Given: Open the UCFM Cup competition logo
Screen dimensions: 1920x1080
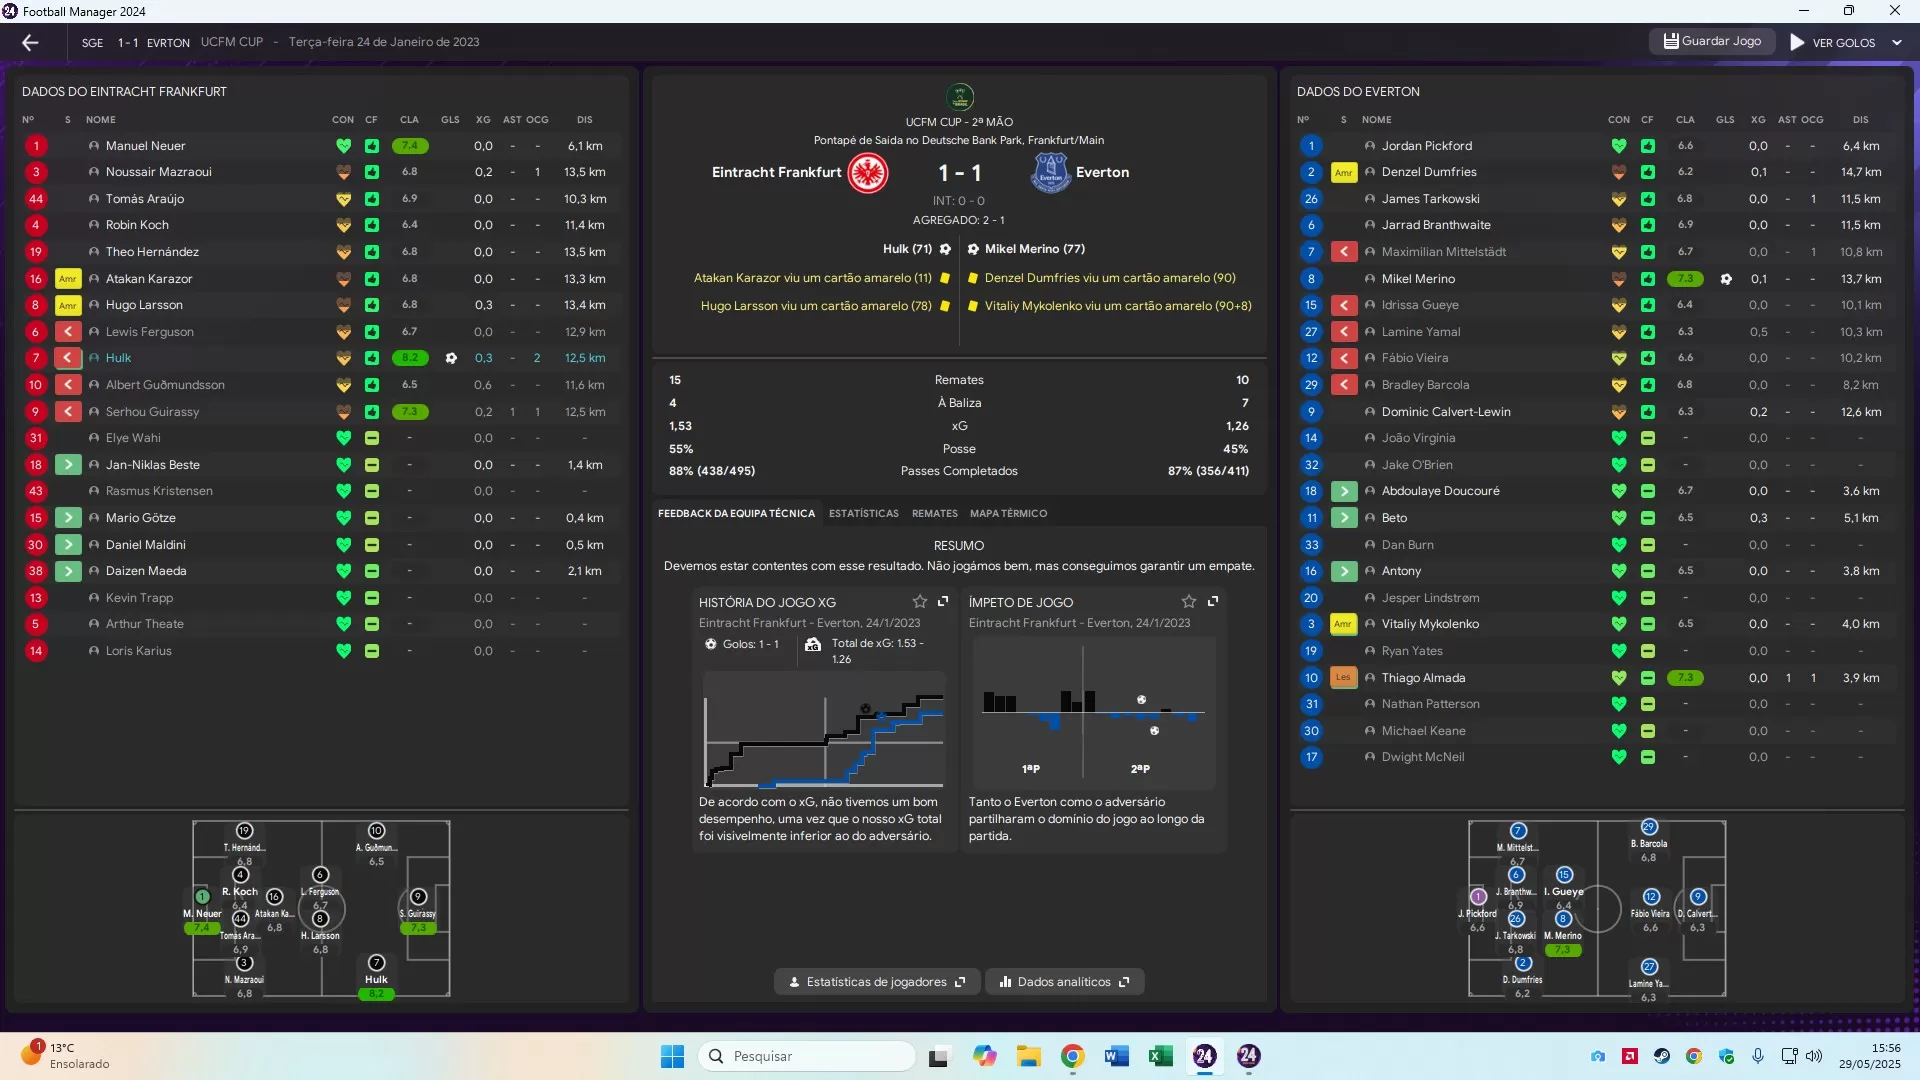Looking at the screenshot, I should (959, 97).
